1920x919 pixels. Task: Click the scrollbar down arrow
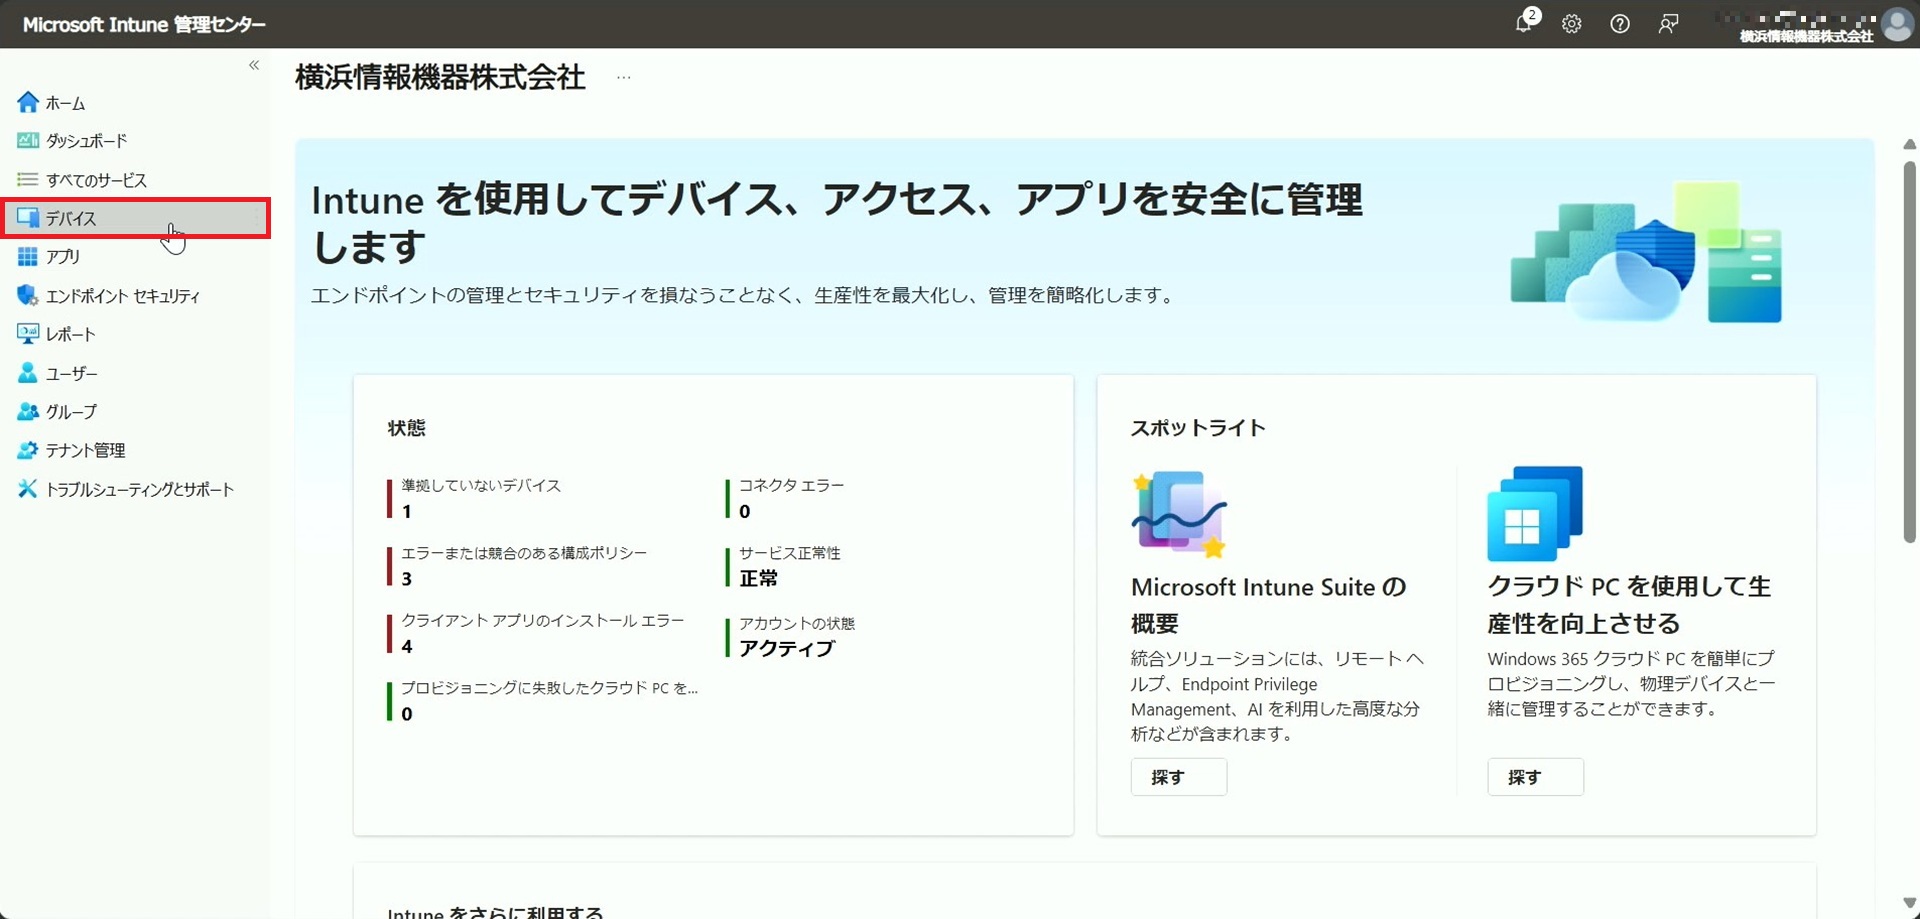click(x=1909, y=903)
